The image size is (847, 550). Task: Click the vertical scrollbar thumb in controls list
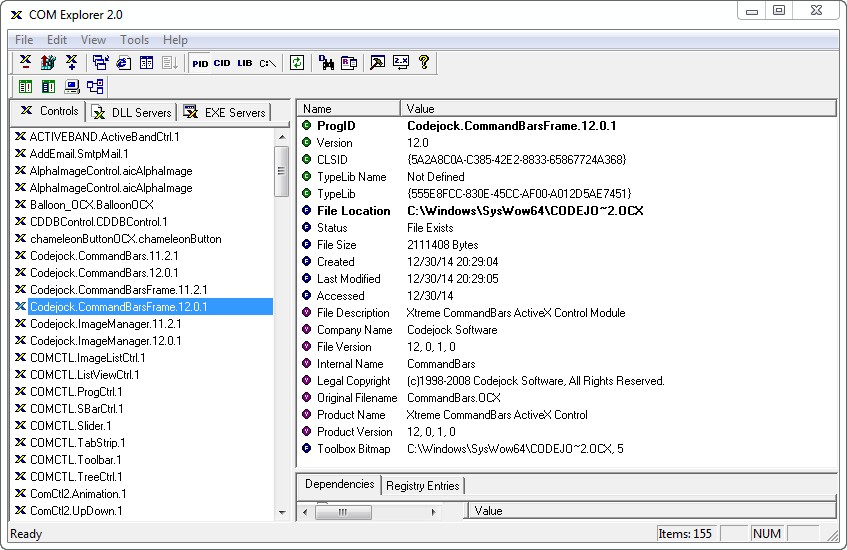pyautogui.click(x=282, y=172)
